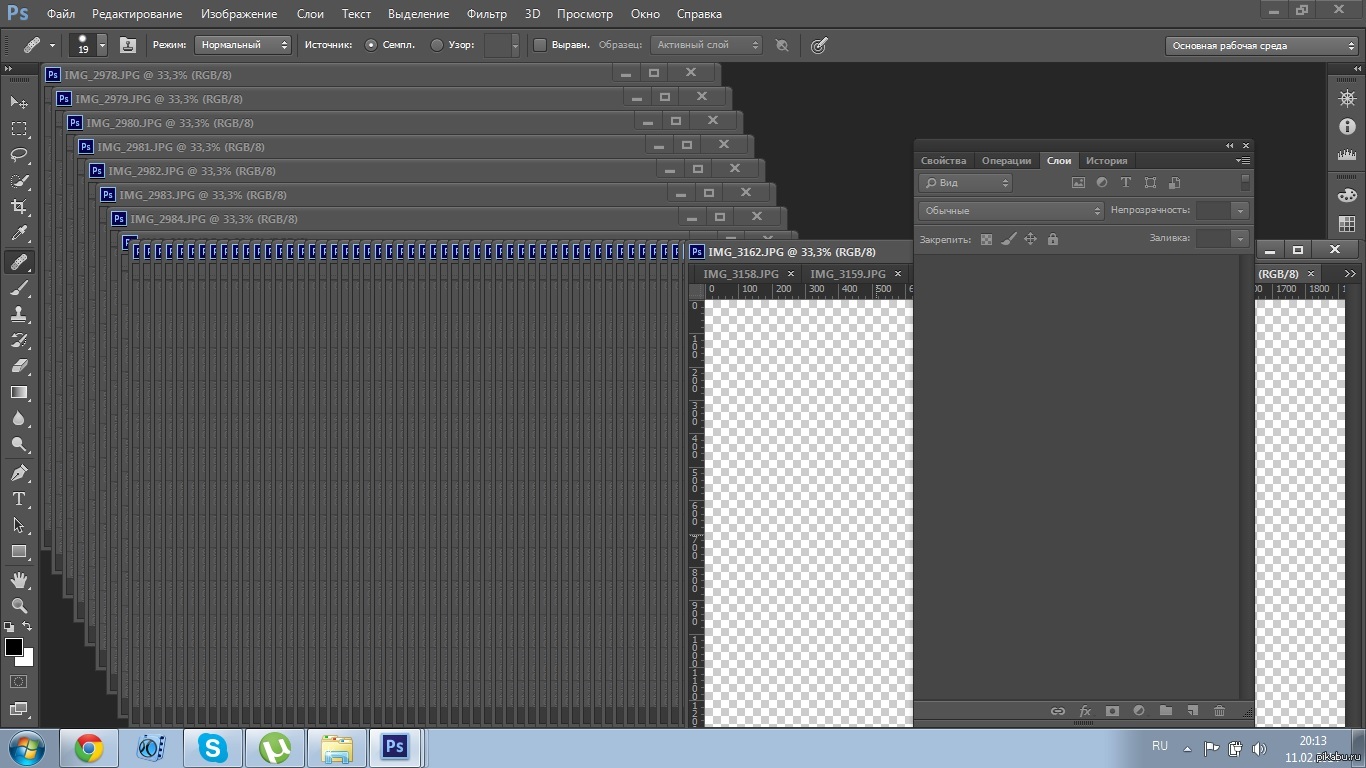Swap foreground and background colors

[27, 627]
